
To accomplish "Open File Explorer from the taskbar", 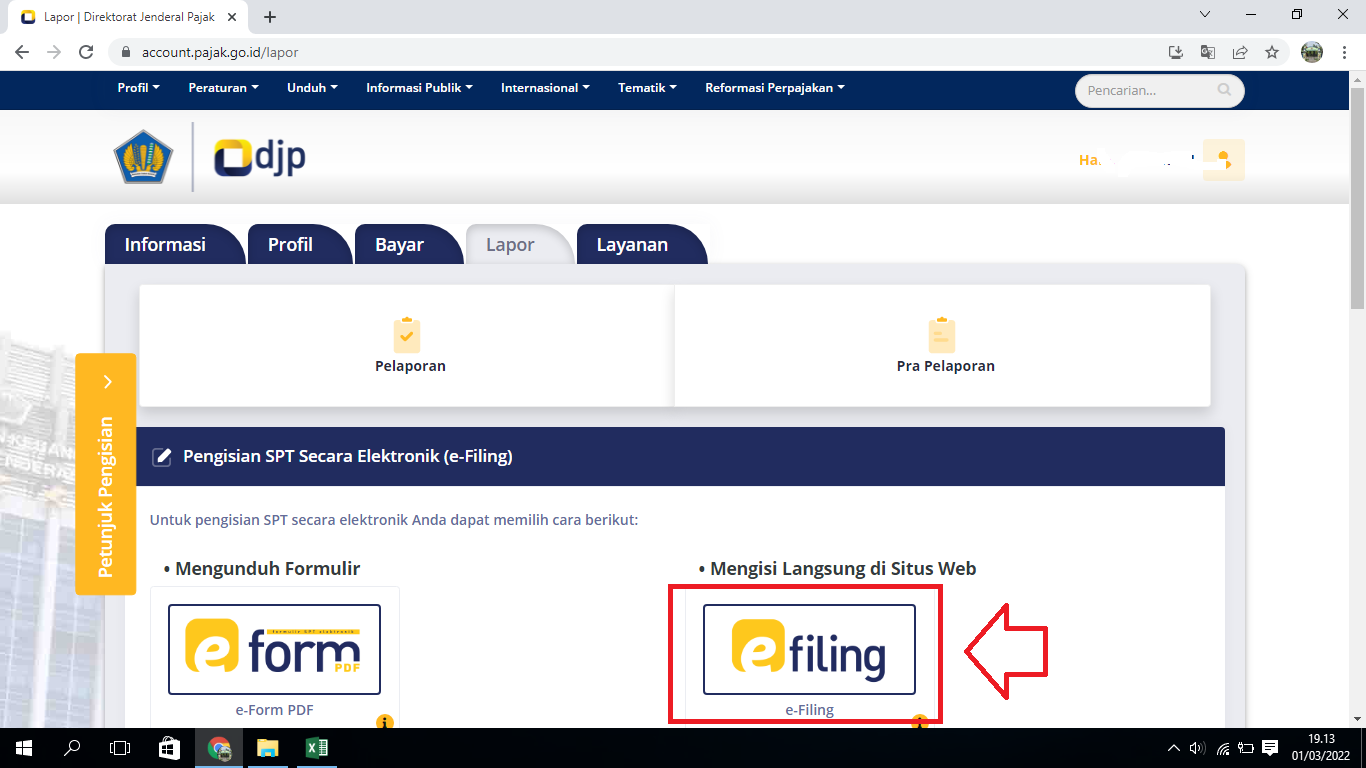I will (267, 748).
